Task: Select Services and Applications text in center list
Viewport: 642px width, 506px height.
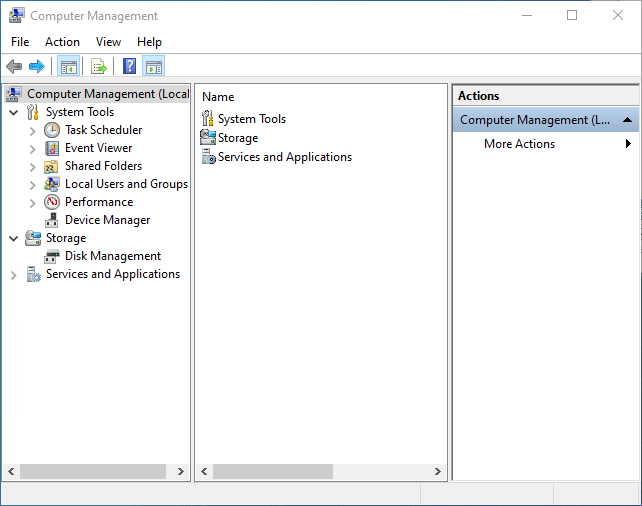Action: coord(285,157)
